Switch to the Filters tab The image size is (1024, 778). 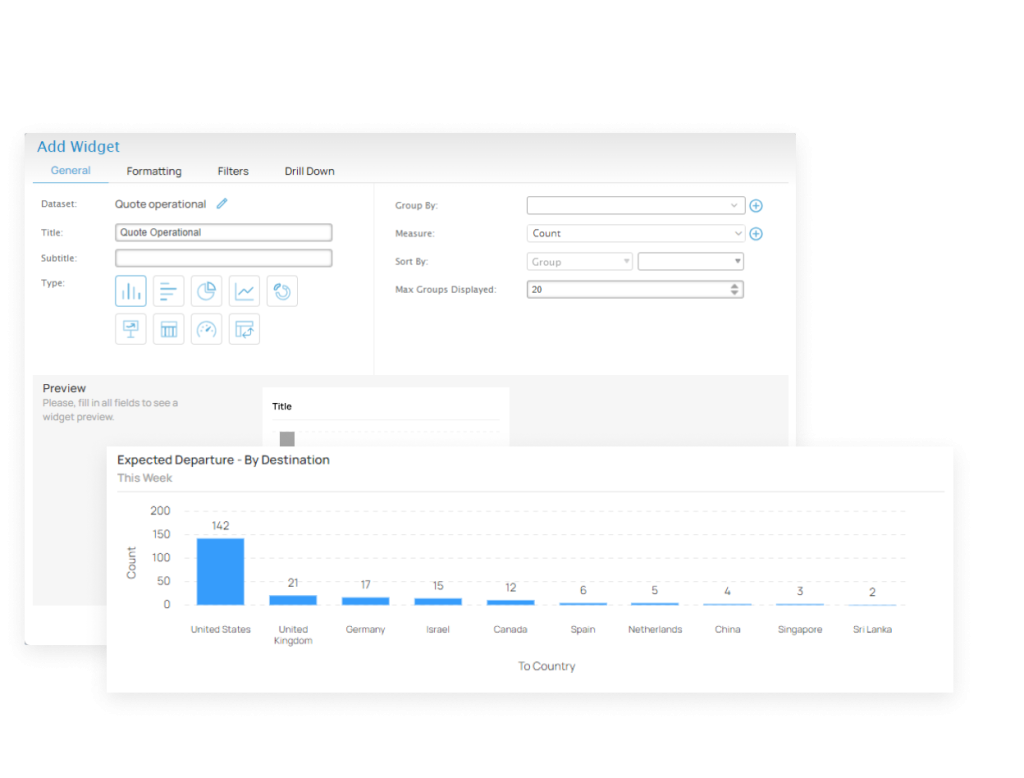coord(232,171)
